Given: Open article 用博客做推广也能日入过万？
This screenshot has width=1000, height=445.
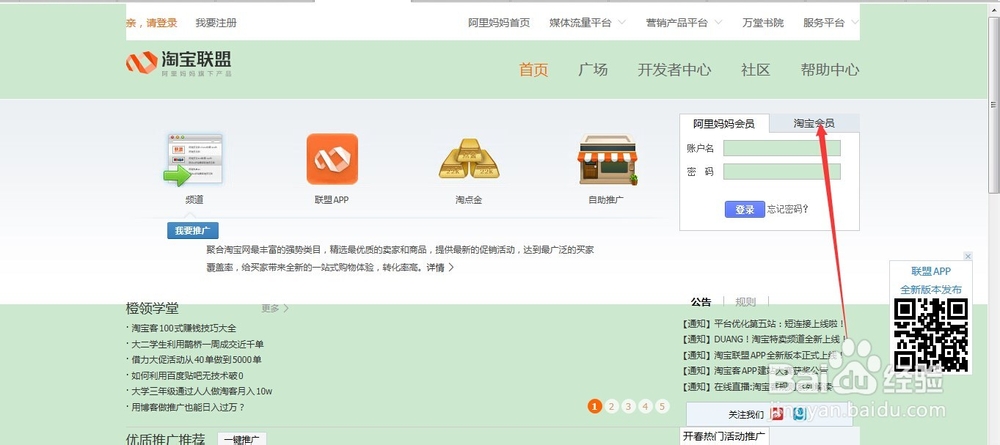Looking at the screenshot, I should [x=186, y=407].
